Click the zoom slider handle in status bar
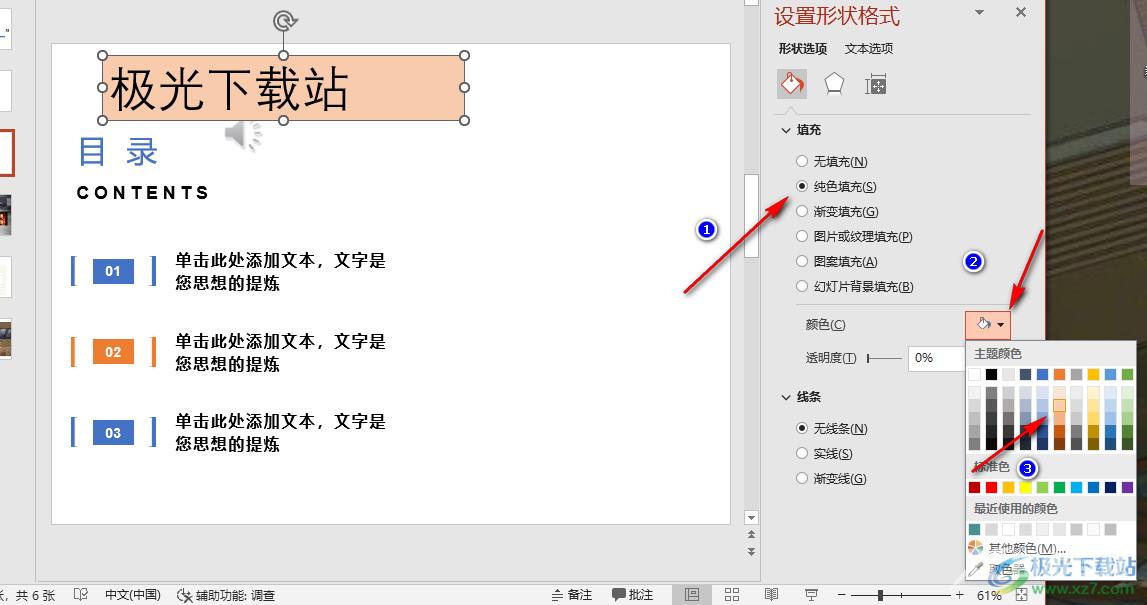The image size is (1147, 605). coord(881,595)
